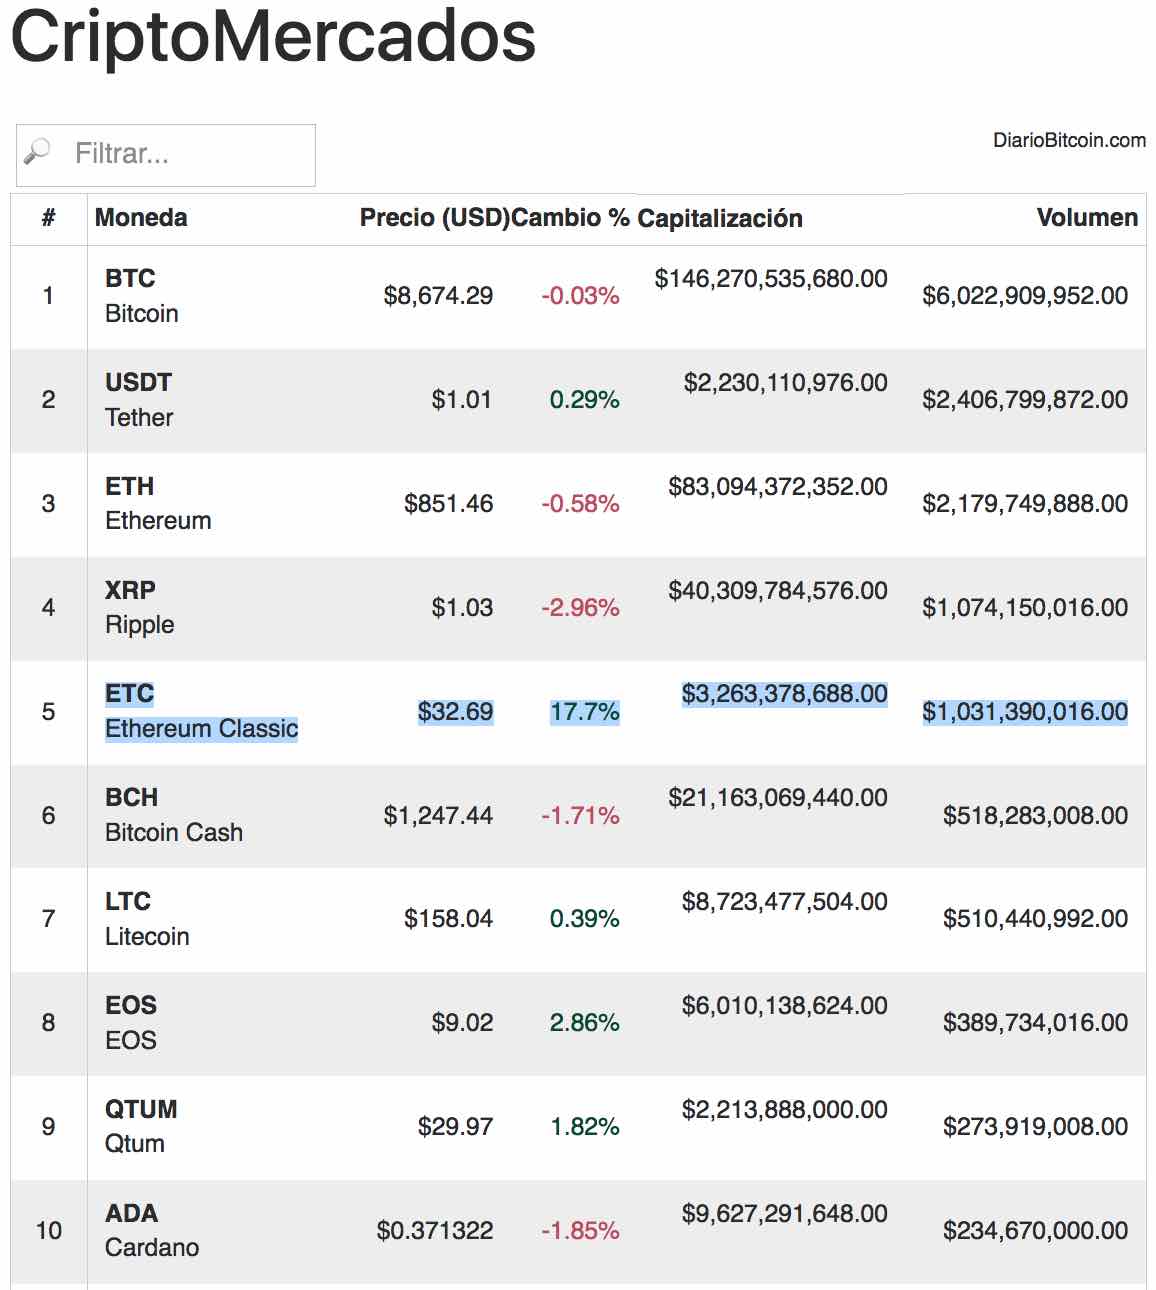Click Bitcoin price $8,674.29
Screen dimensions: 1156x1290
(x=438, y=296)
